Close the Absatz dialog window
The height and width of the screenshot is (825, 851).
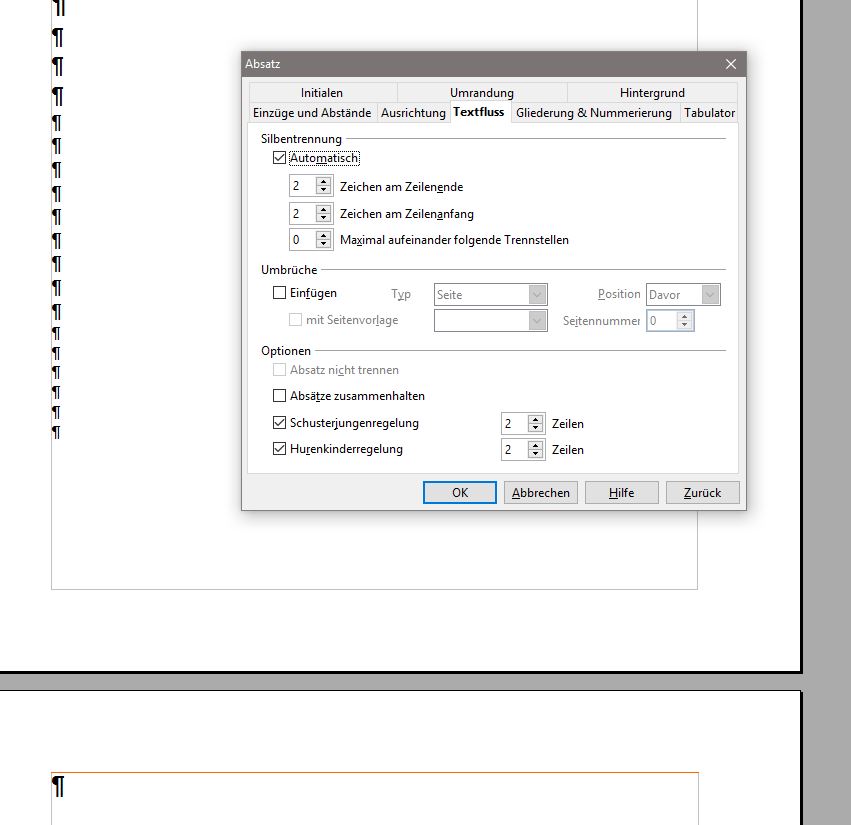pos(731,64)
